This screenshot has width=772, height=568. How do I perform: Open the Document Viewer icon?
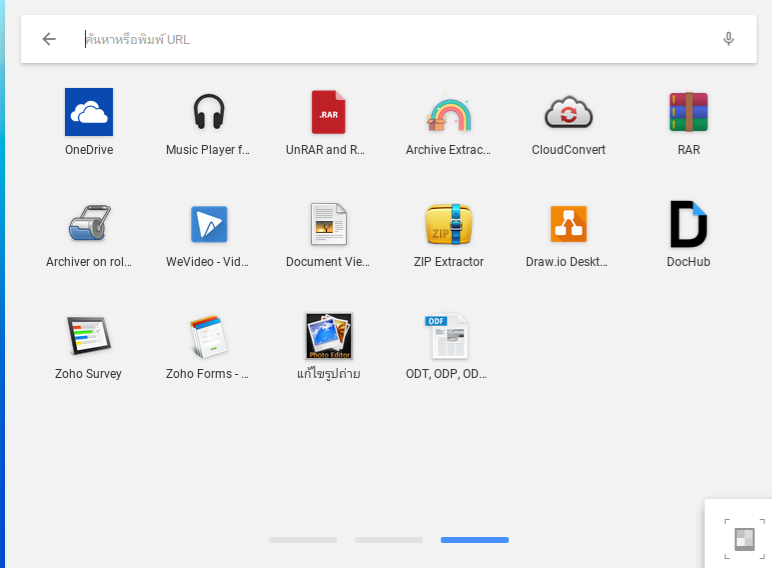328,224
